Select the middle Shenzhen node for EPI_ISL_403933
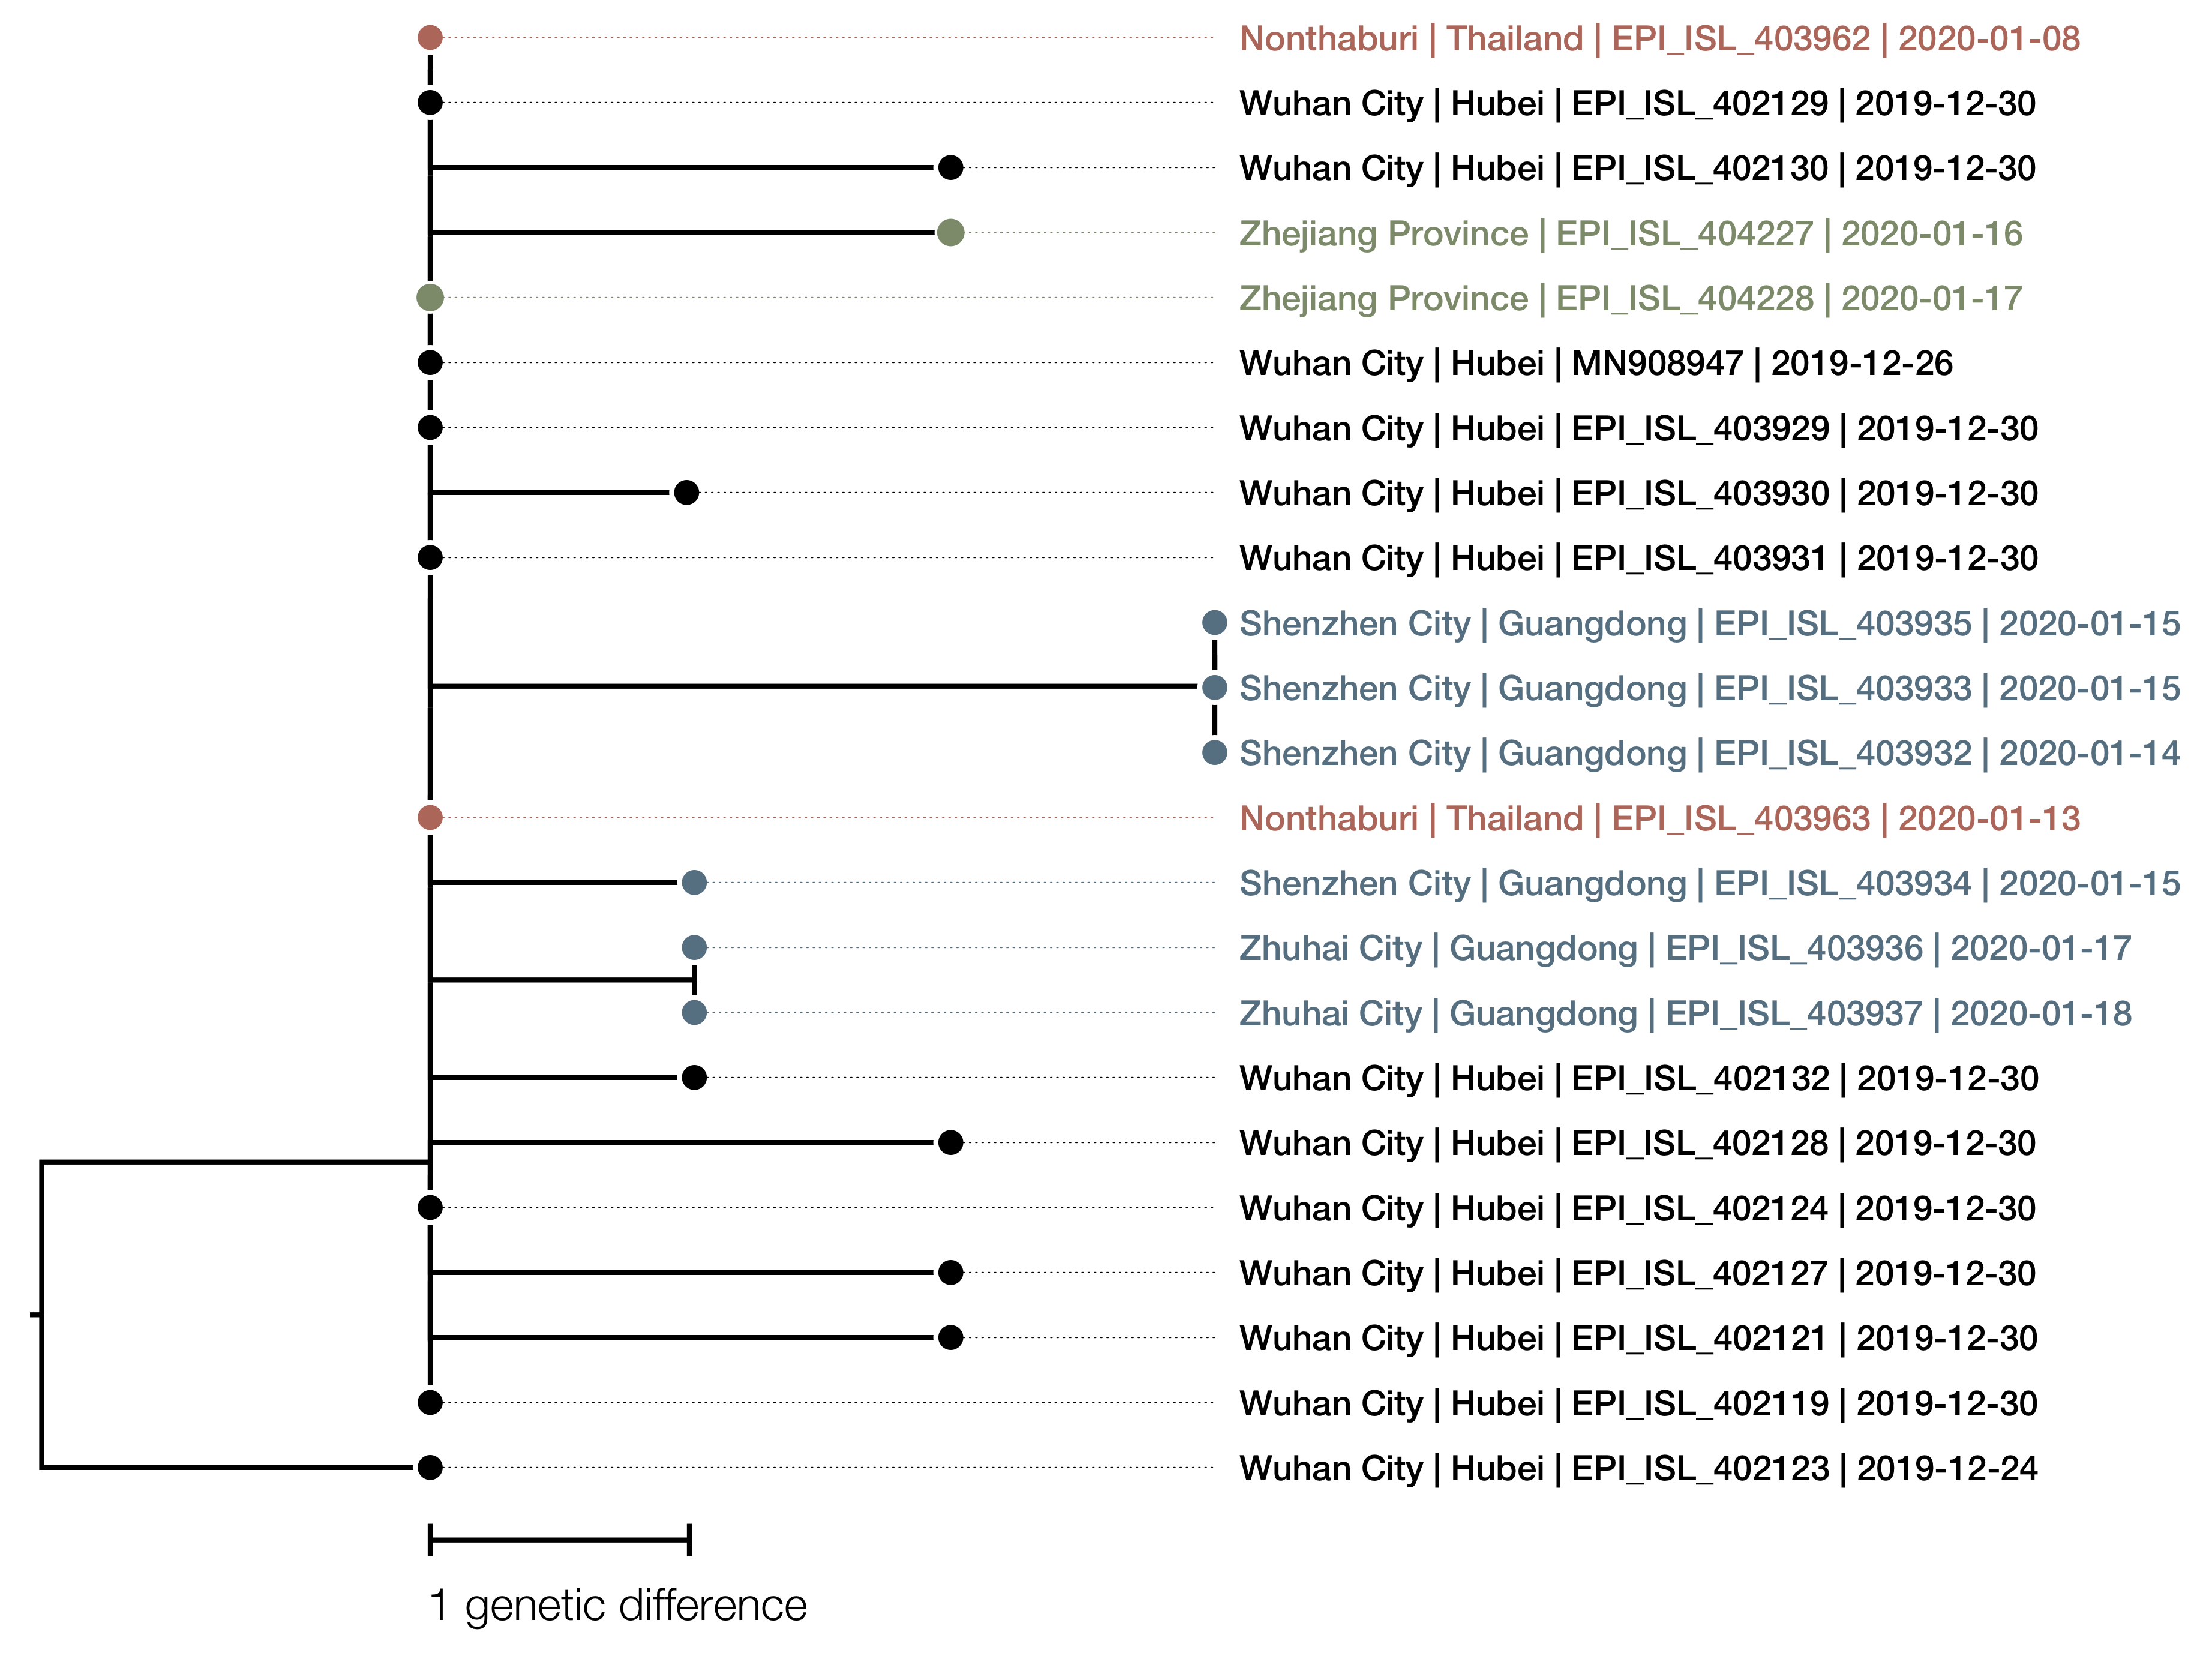Viewport: 2212px width, 1665px height. [1214, 687]
